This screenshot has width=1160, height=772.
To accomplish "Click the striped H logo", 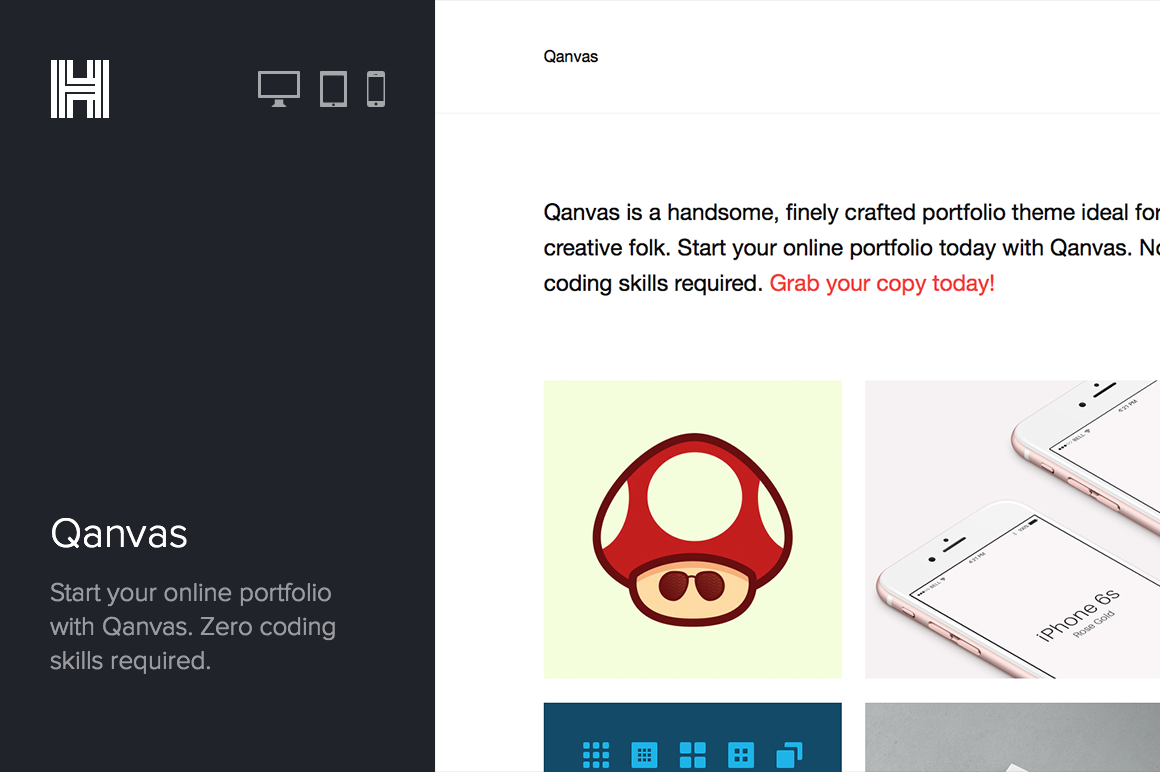I will pyautogui.click(x=80, y=89).
